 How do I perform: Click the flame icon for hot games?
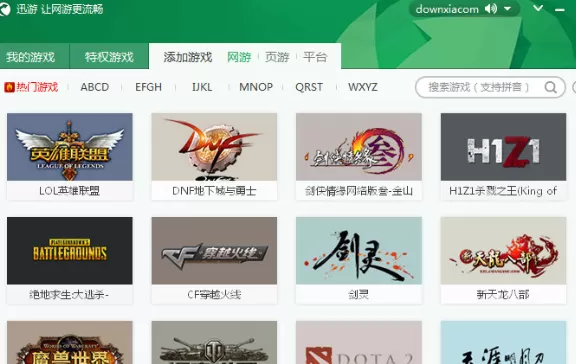click(x=9, y=87)
